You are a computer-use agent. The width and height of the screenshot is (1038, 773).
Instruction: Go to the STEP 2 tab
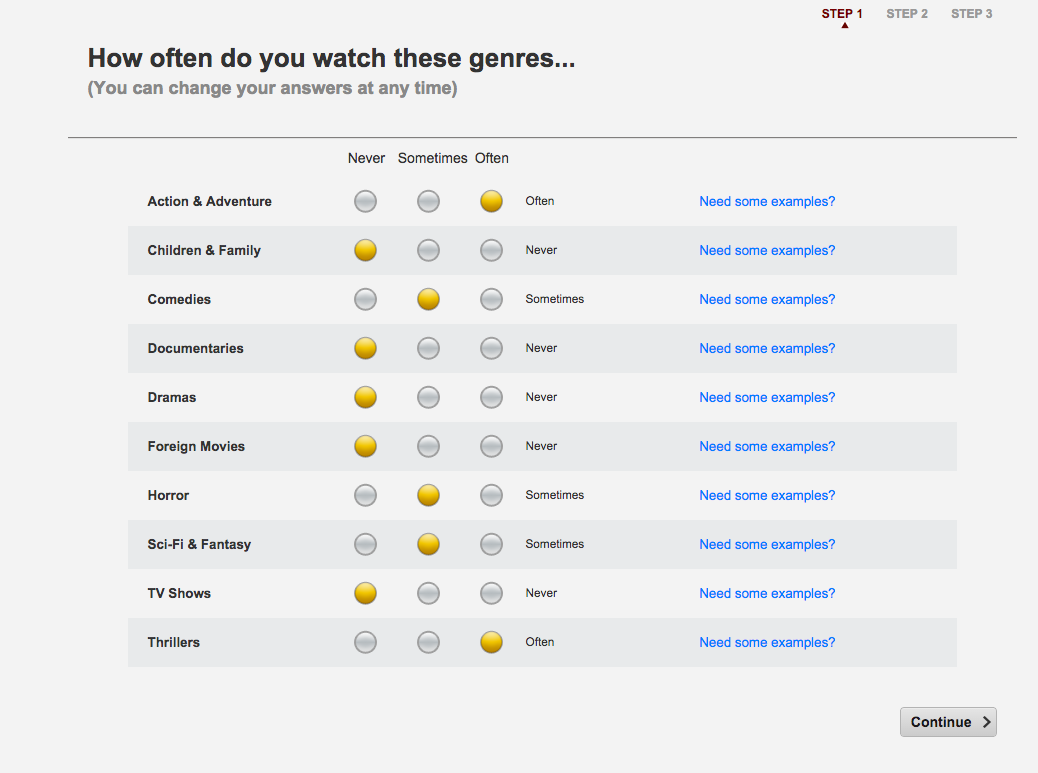click(907, 14)
